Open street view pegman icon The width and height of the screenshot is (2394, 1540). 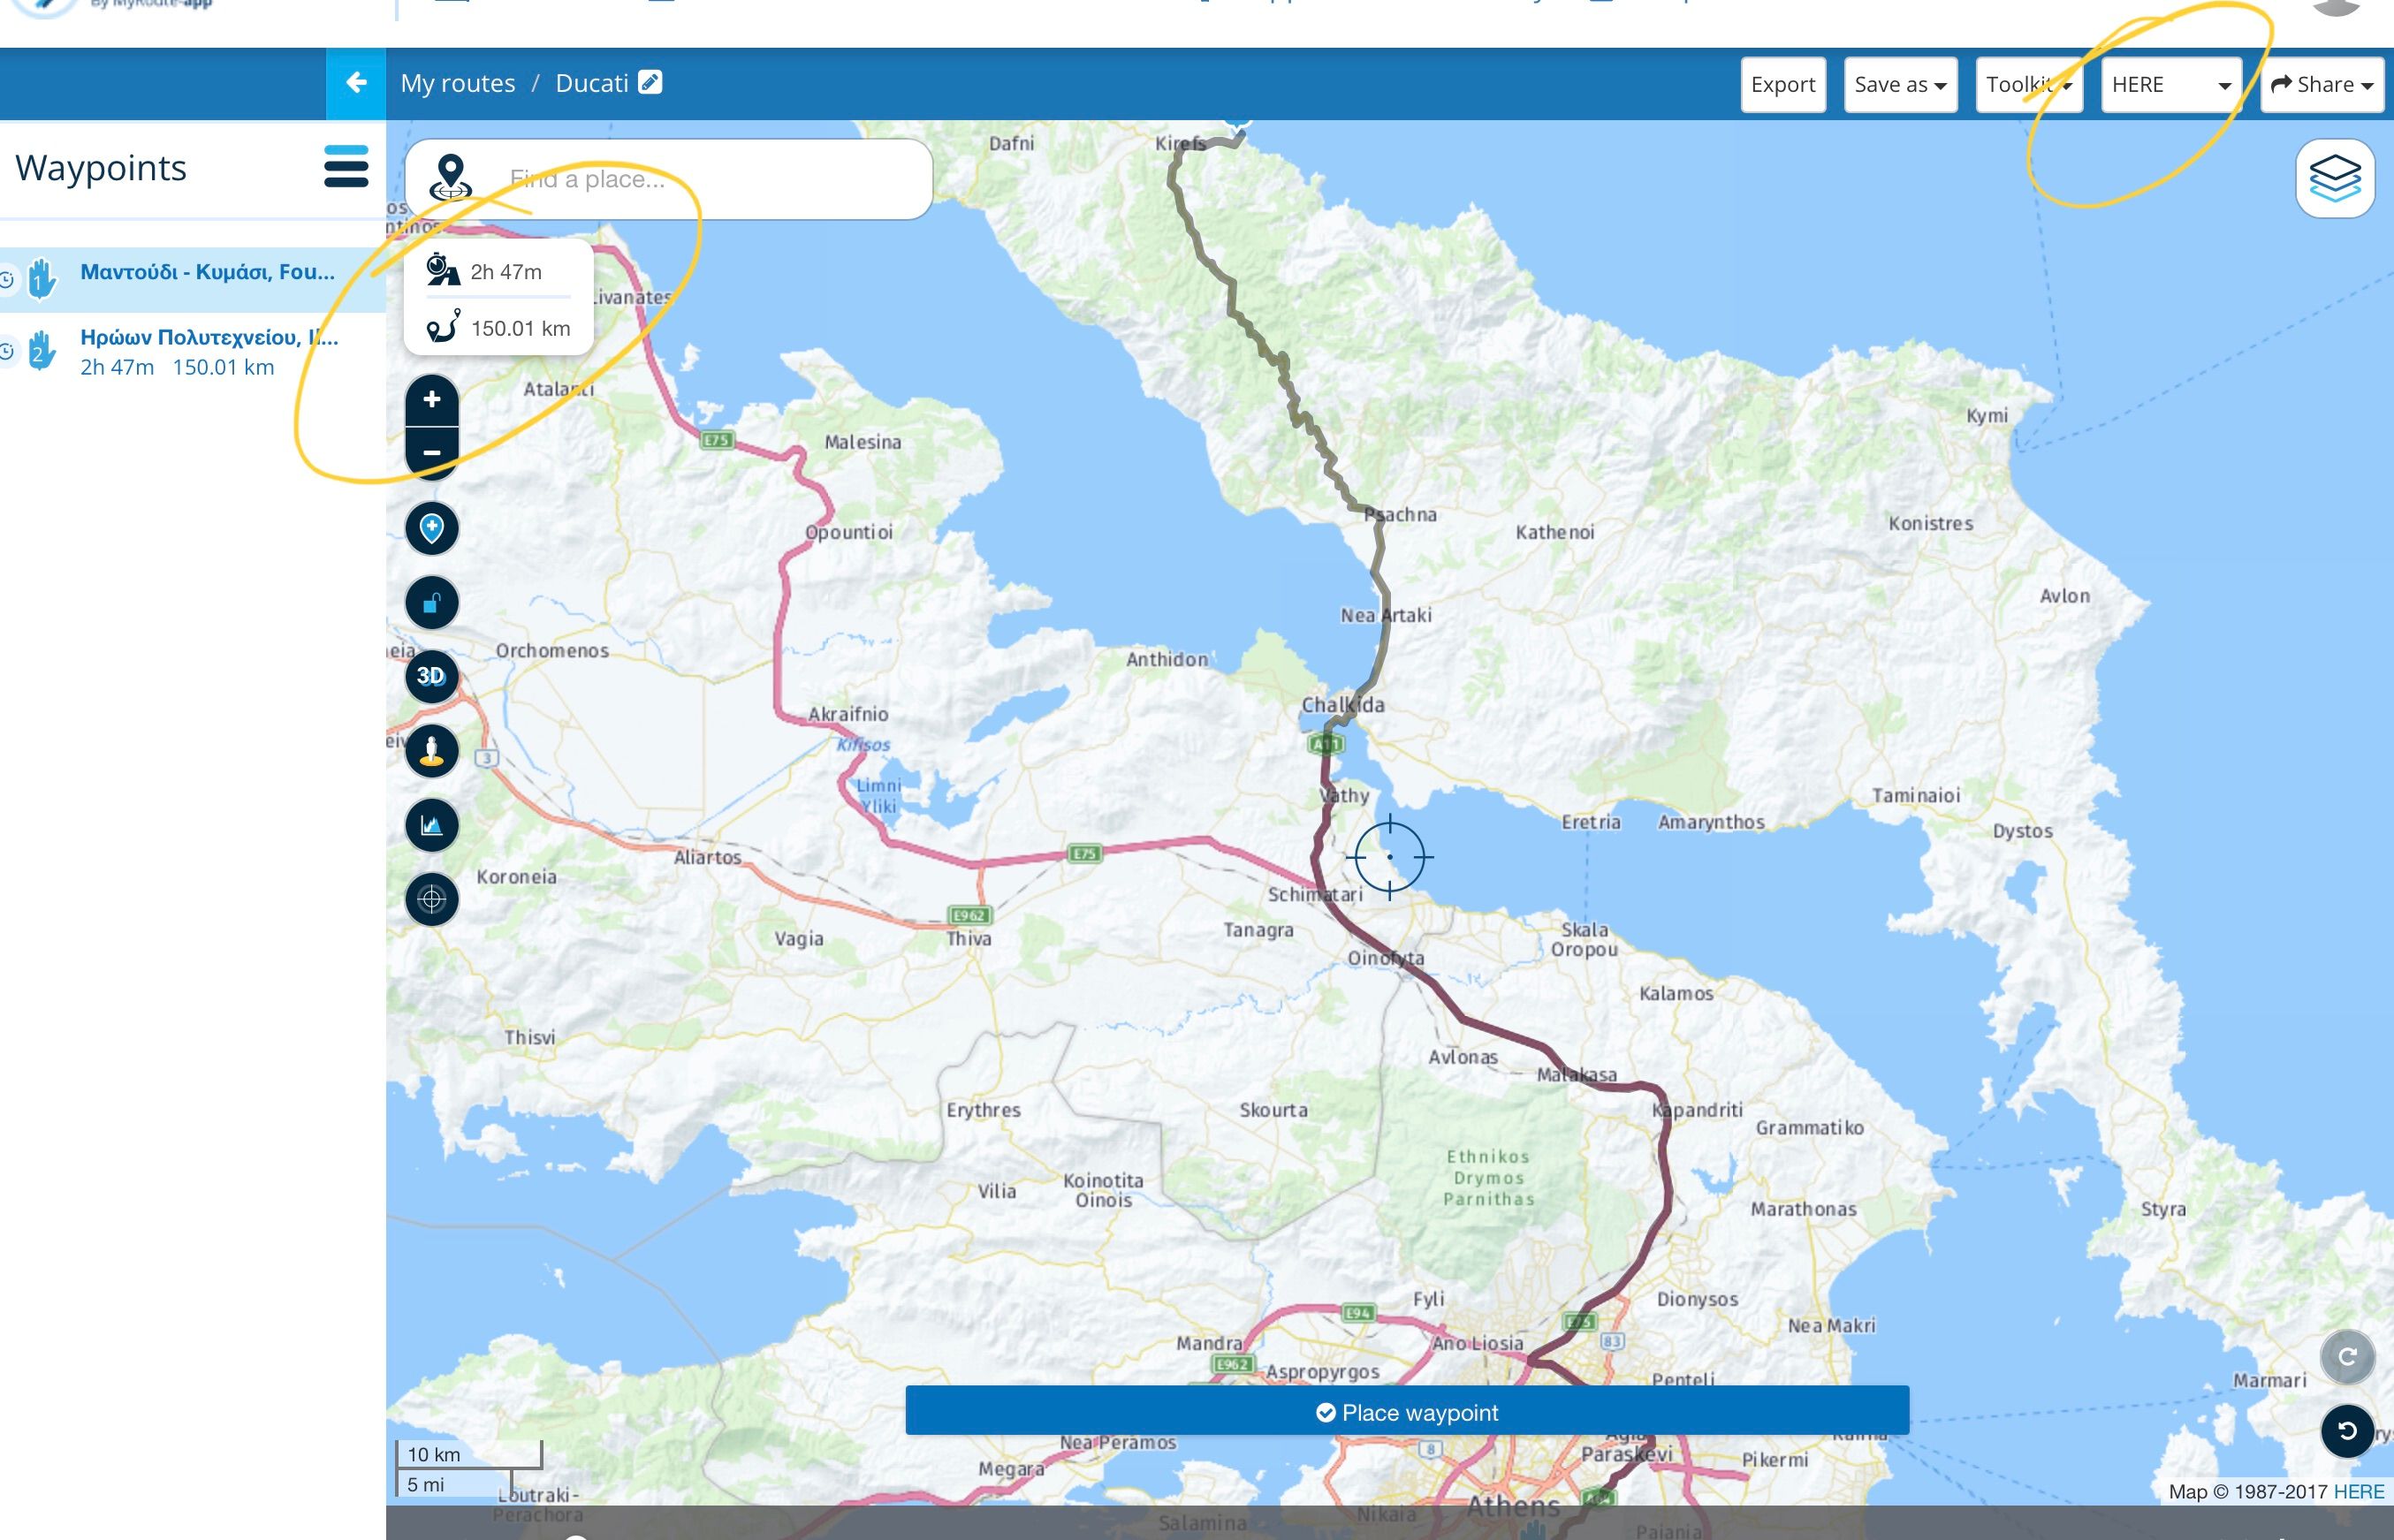point(432,751)
